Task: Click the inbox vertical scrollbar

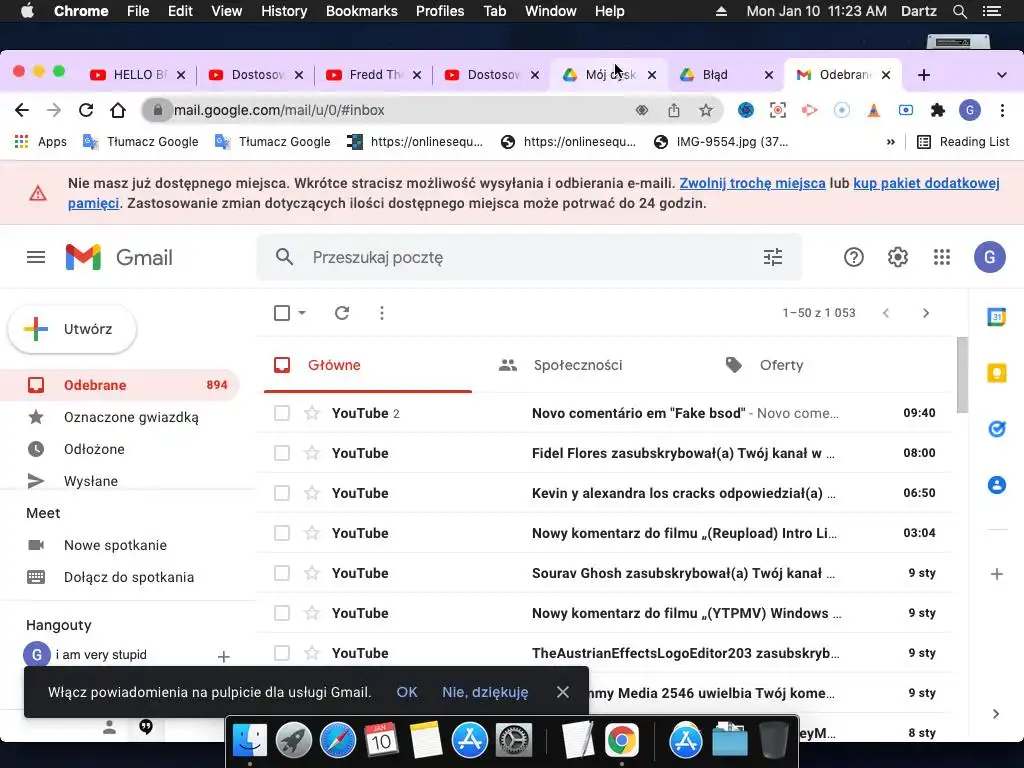Action: (x=962, y=375)
